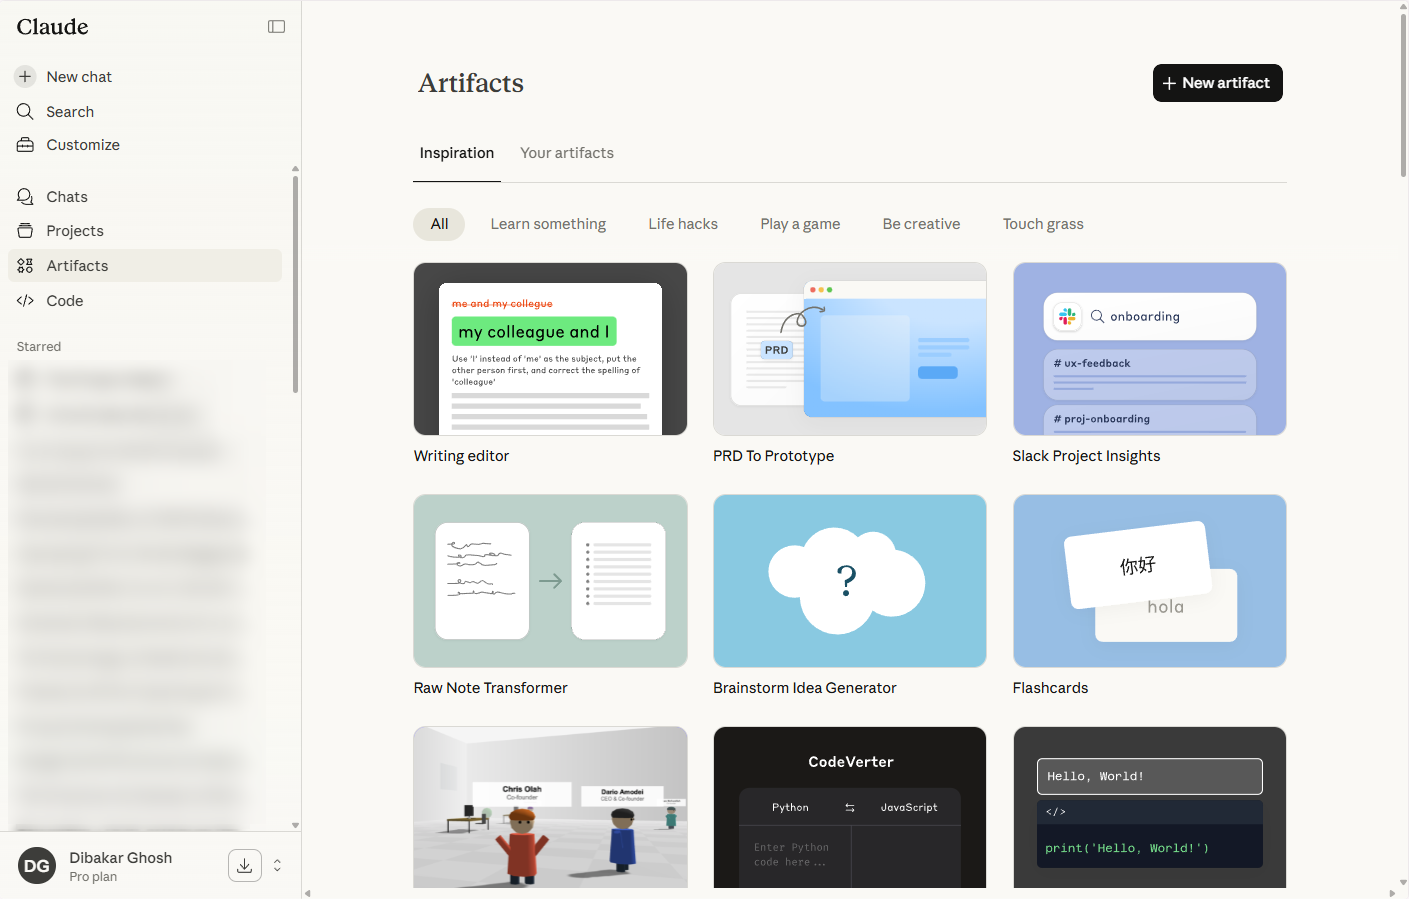Click the Dibakar Ghosh account name
This screenshot has width=1409, height=899.
[121, 858]
